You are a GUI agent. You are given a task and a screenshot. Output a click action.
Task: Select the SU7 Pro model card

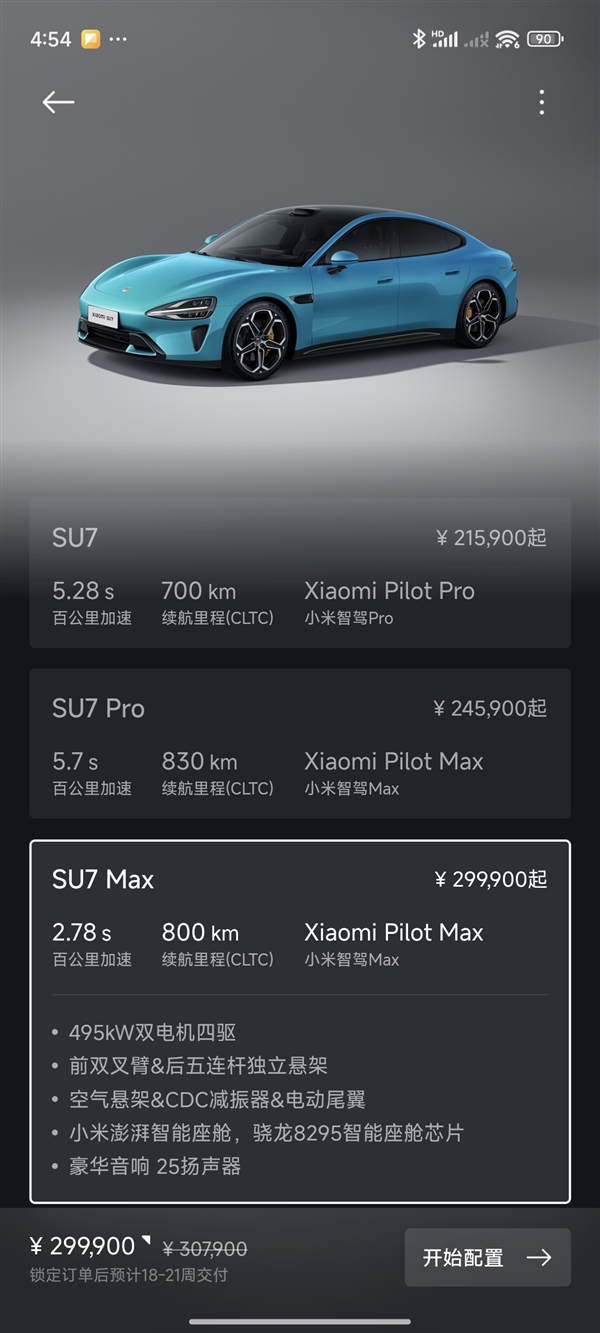coord(300,743)
